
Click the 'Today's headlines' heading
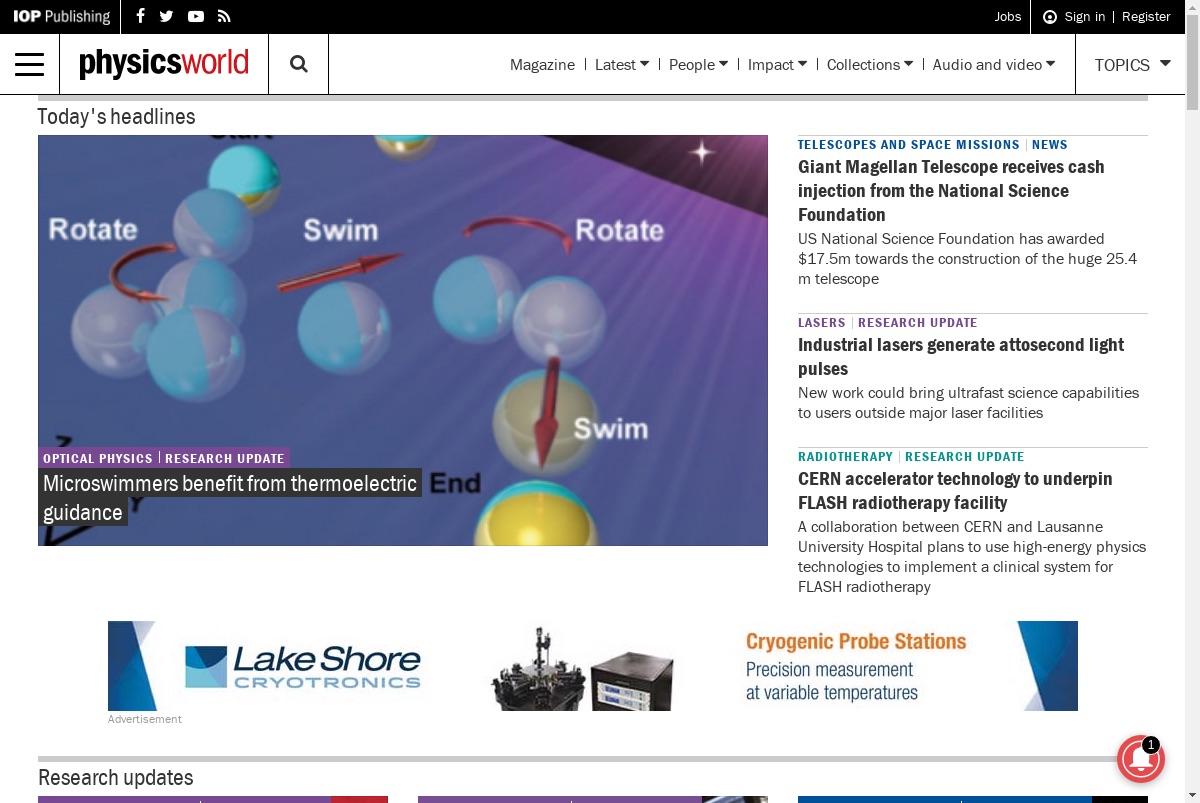(x=117, y=117)
